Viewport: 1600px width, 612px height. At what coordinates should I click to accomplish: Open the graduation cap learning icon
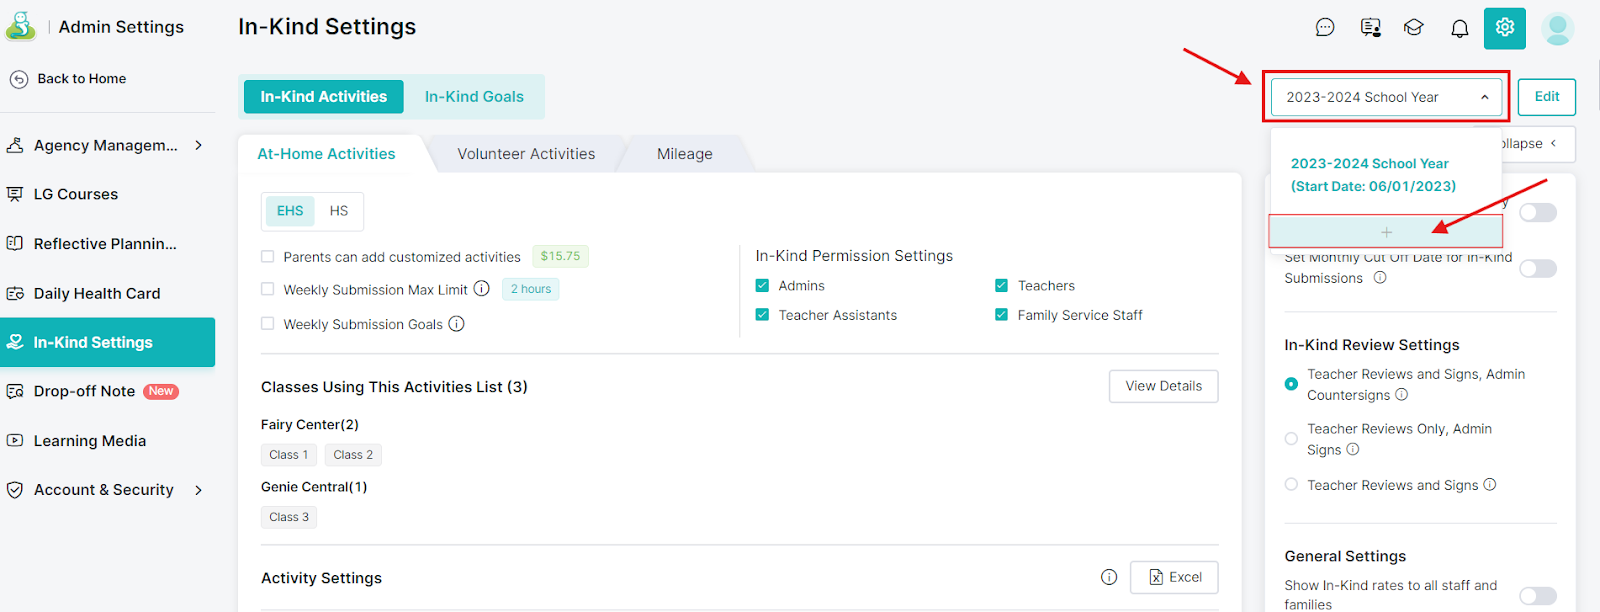pyautogui.click(x=1413, y=28)
